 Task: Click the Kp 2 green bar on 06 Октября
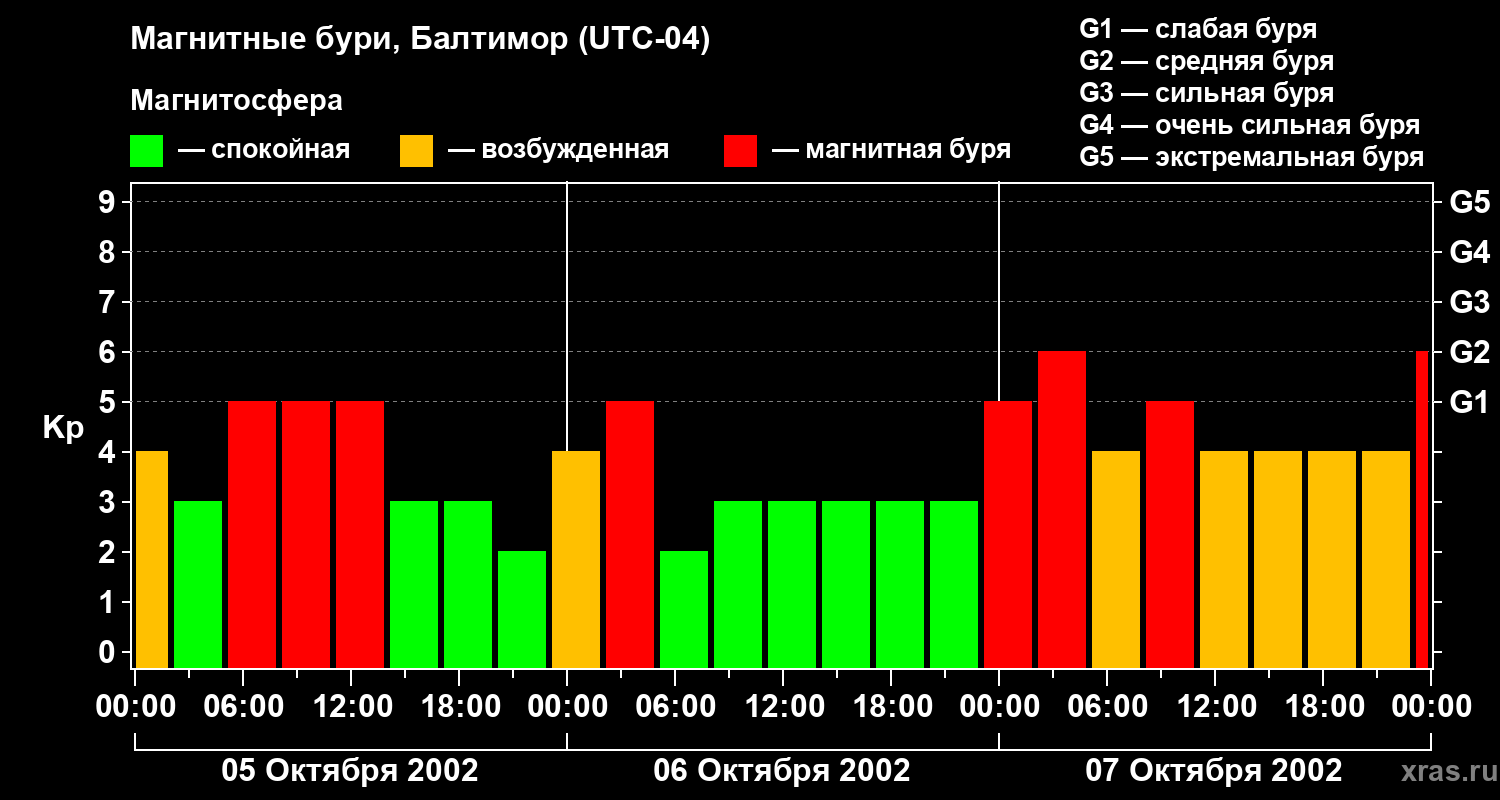coord(684,610)
